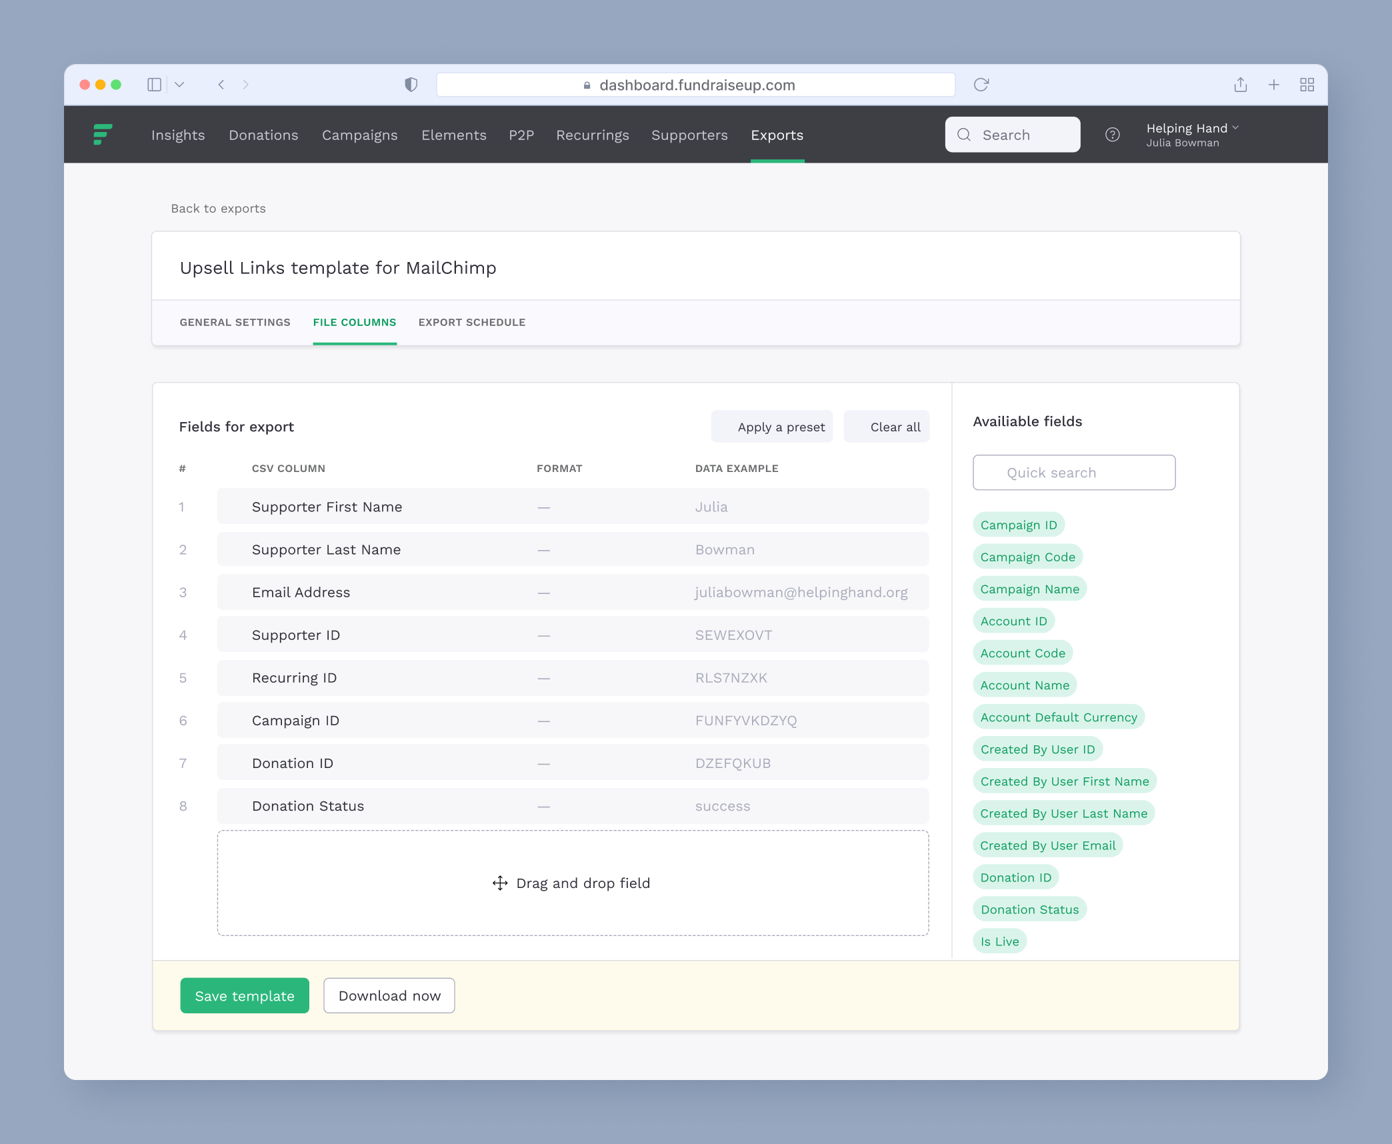Pick the Account Name field tag
This screenshot has width=1392, height=1144.
[1025, 685]
